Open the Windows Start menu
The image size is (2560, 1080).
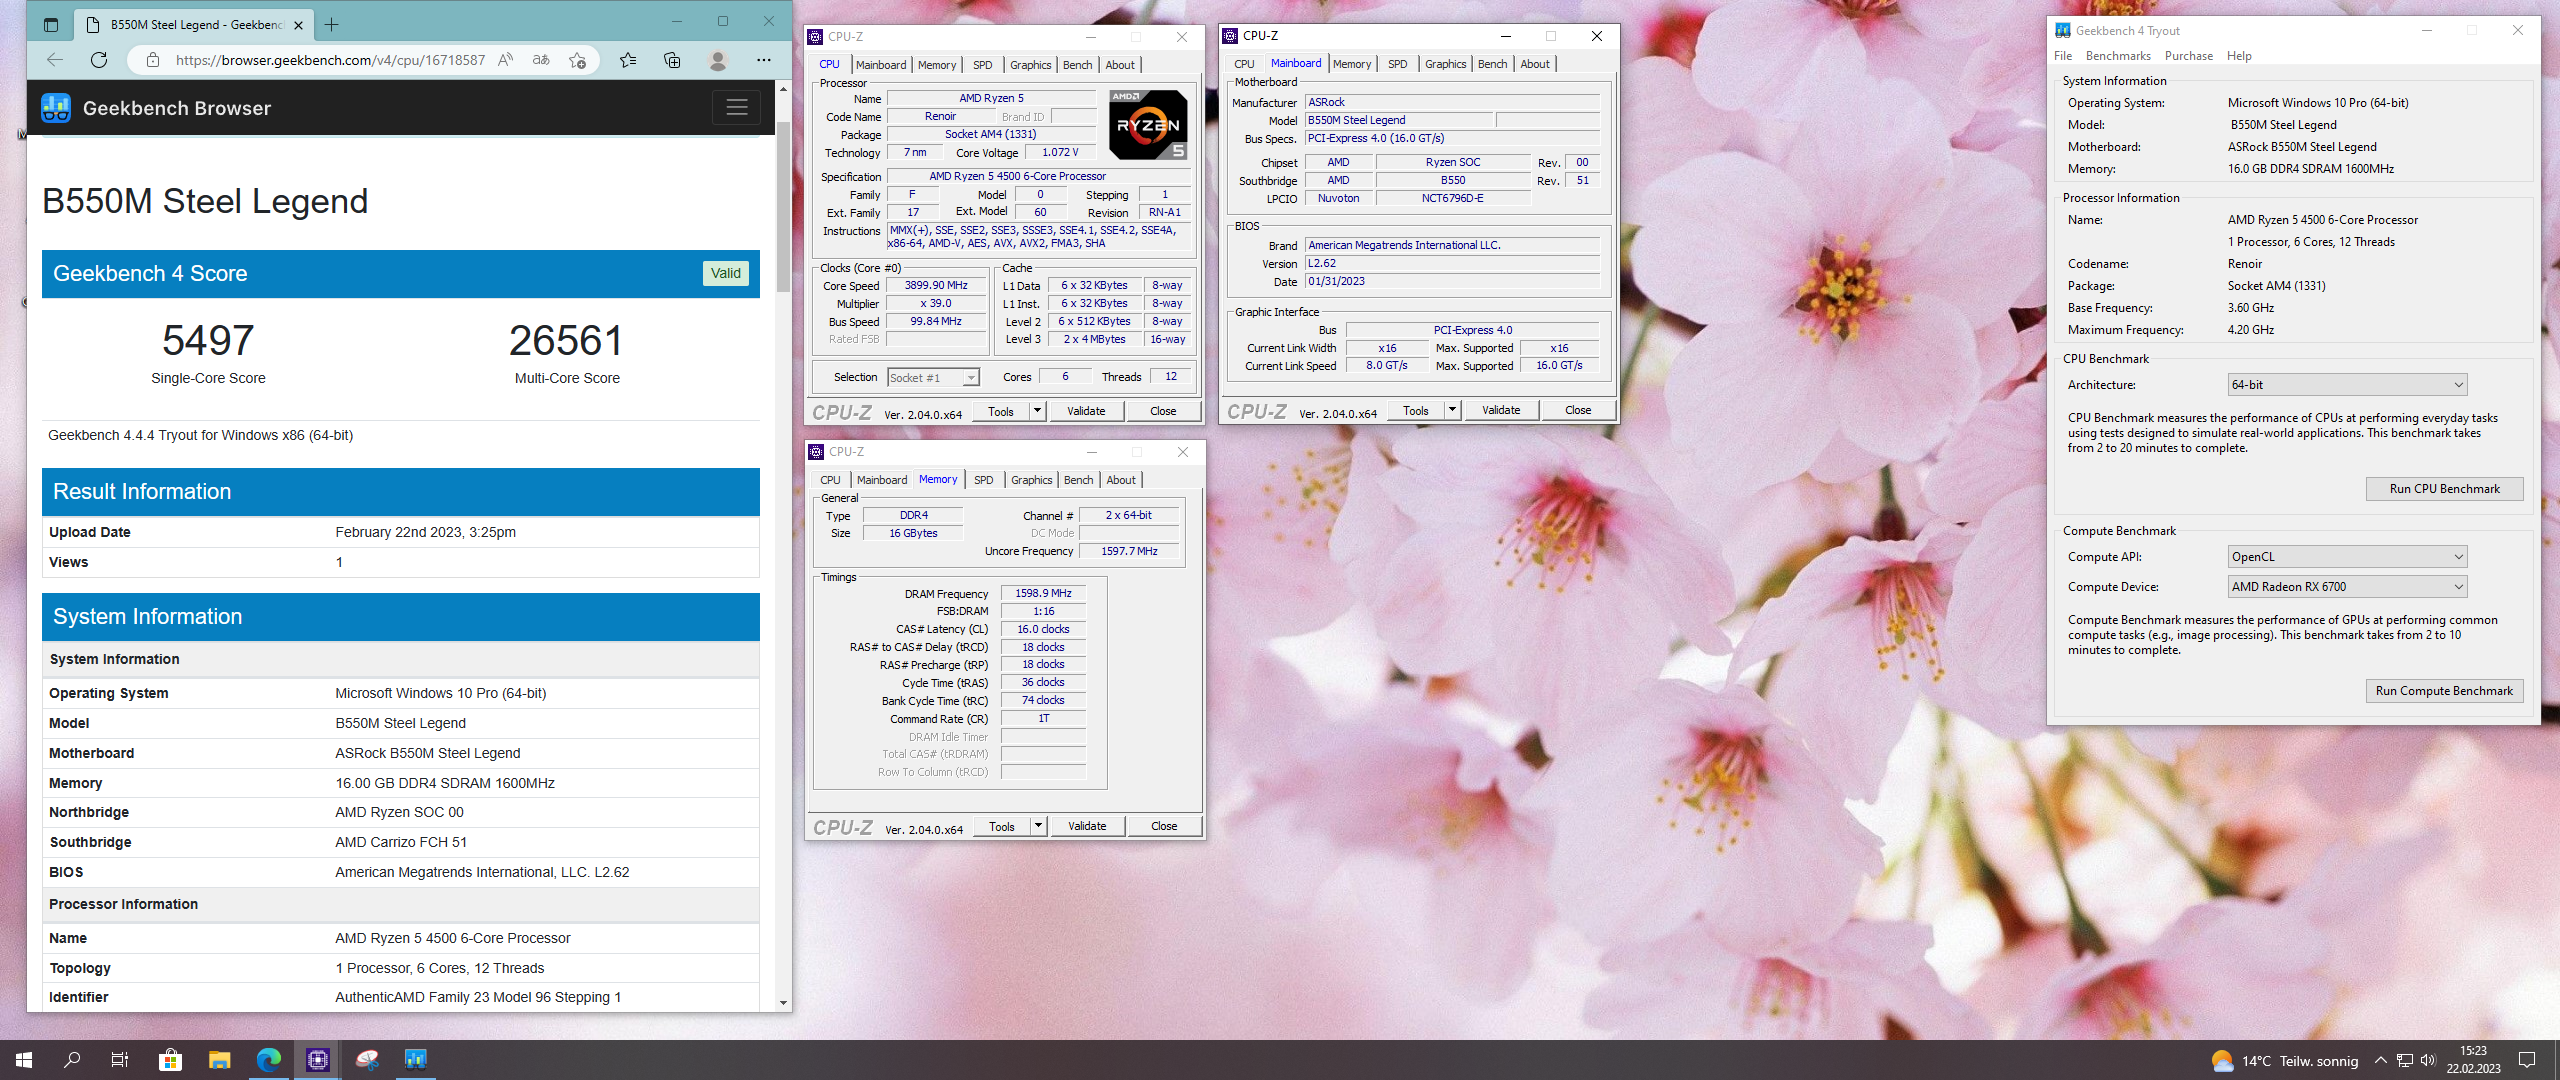24,1060
